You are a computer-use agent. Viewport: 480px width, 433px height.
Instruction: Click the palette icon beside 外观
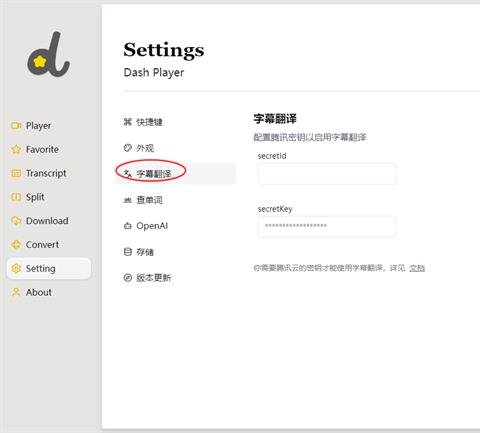click(128, 148)
